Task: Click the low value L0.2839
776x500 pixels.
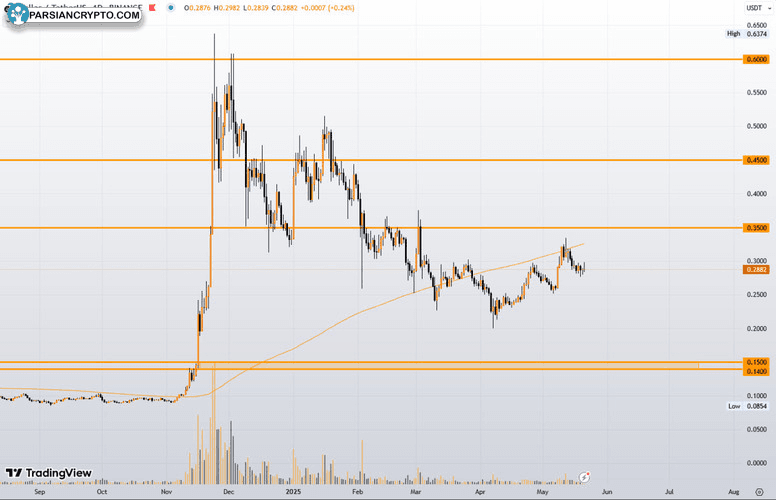Action: [254, 8]
